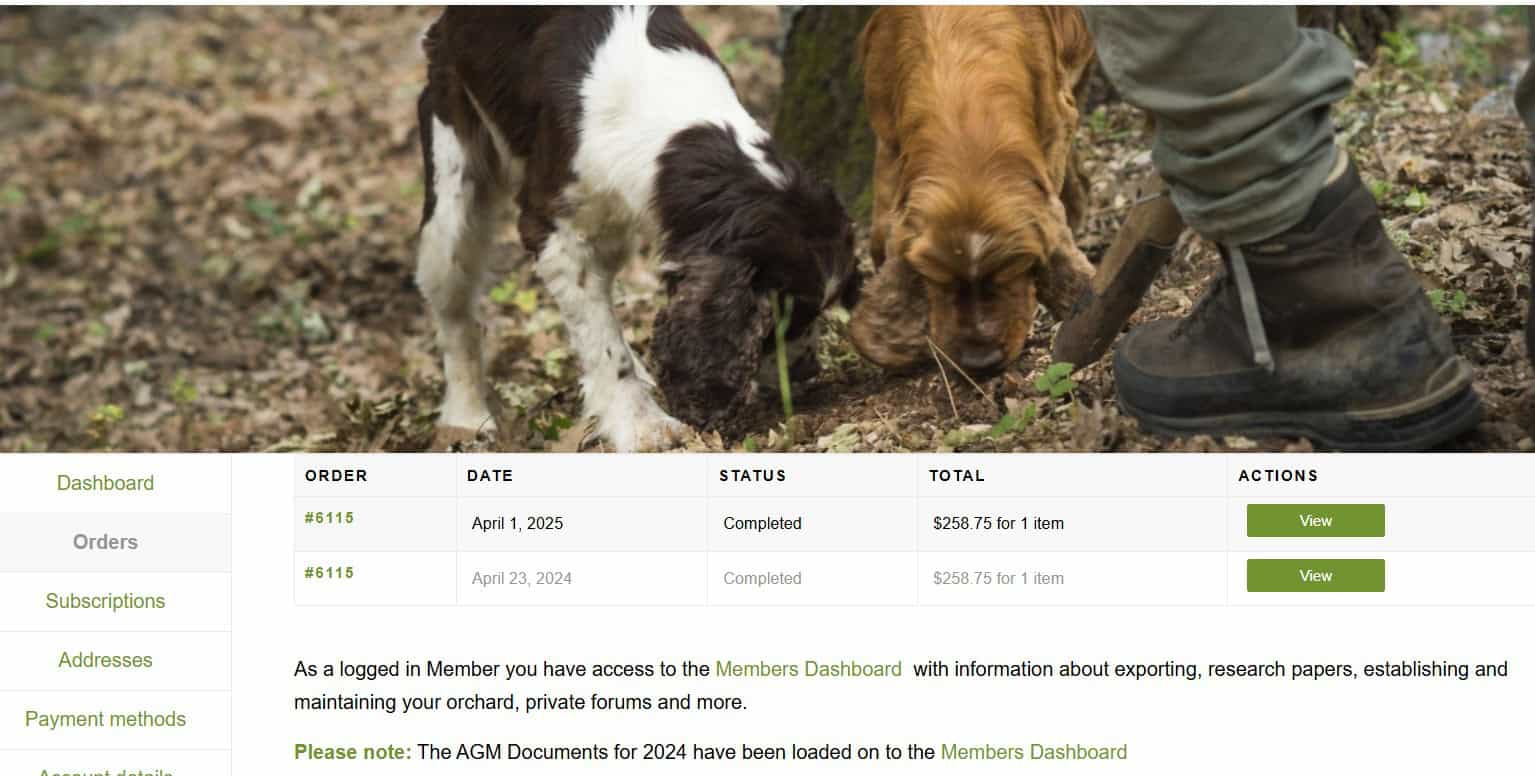Click the April 1, 2025 date cell
1535x776 pixels.
click(517, 523)
